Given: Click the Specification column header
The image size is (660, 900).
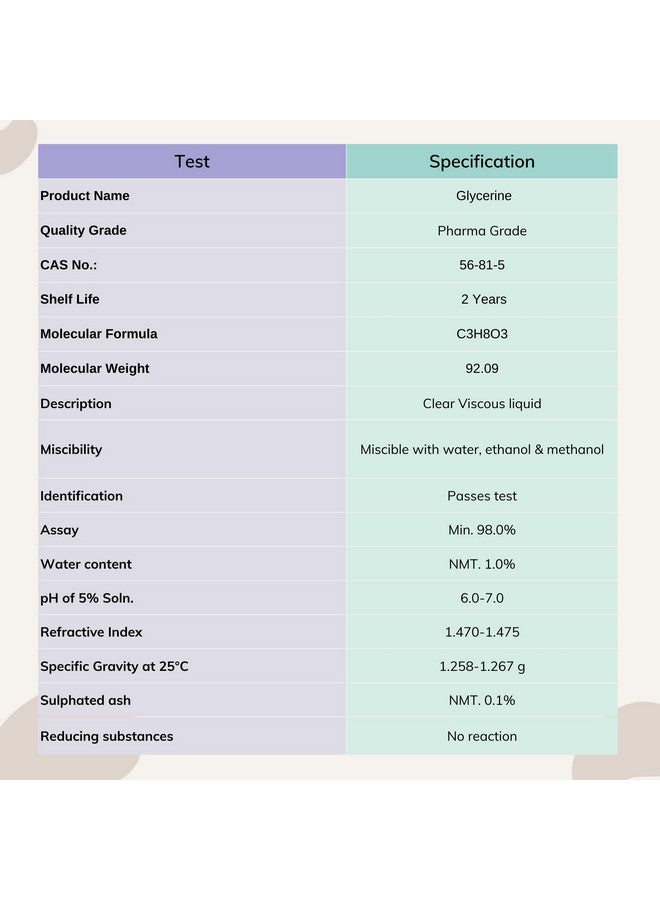Looking at the screenshot, I should (x=482, y=161).
